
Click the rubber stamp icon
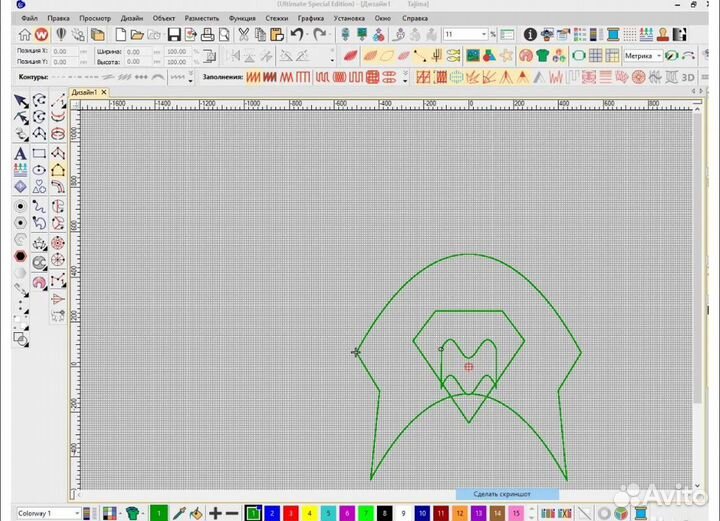coord(663,34)
